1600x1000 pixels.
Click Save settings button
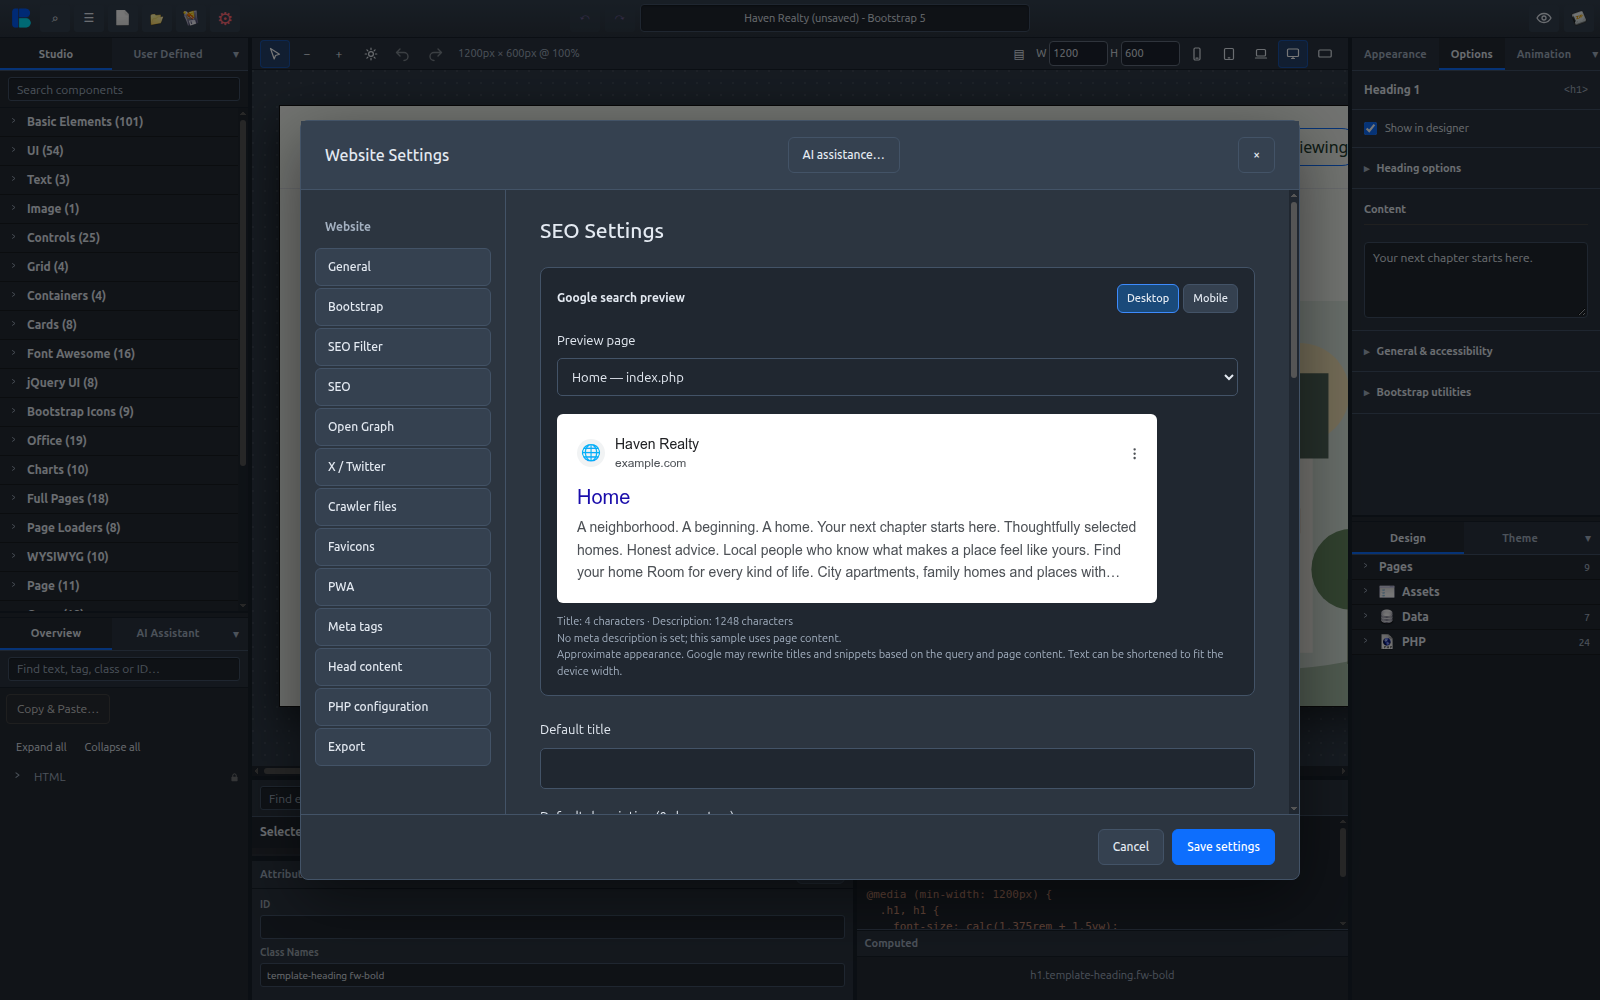click(1223, 847)
